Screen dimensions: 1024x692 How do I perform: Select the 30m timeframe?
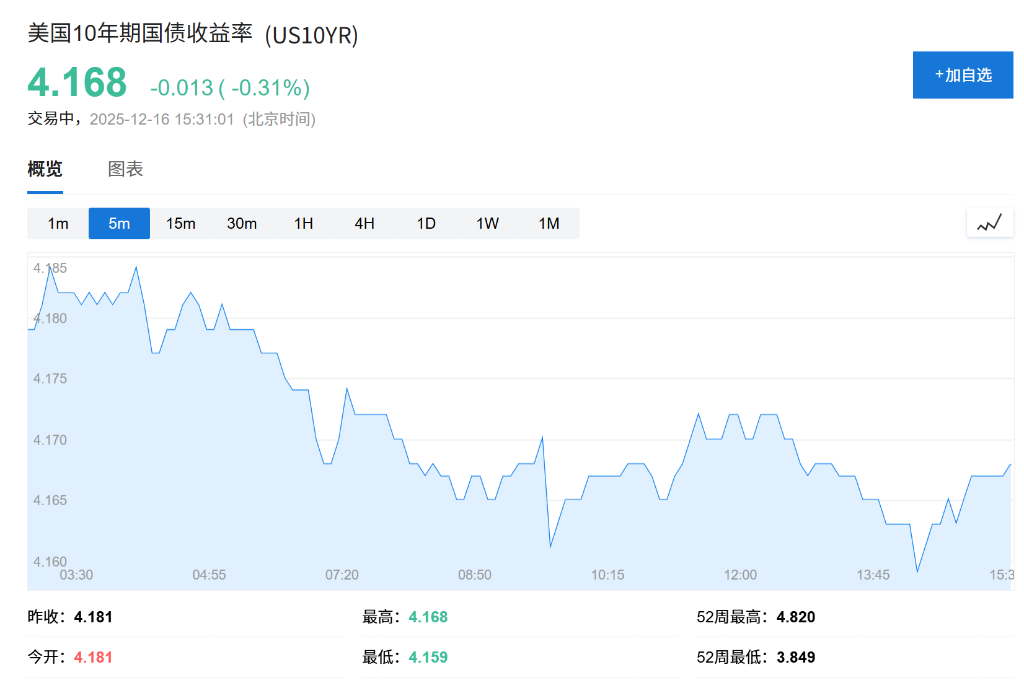[242, 223]
